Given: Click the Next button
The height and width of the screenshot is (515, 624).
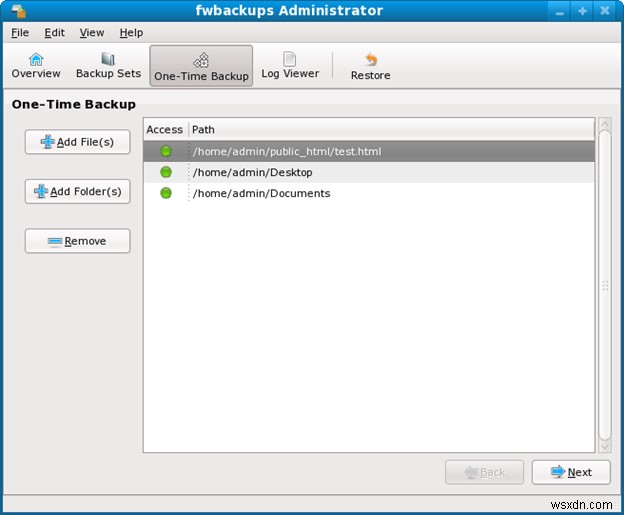Looking at the screenshot, I should pyautogui.click(x=571, y=472).
